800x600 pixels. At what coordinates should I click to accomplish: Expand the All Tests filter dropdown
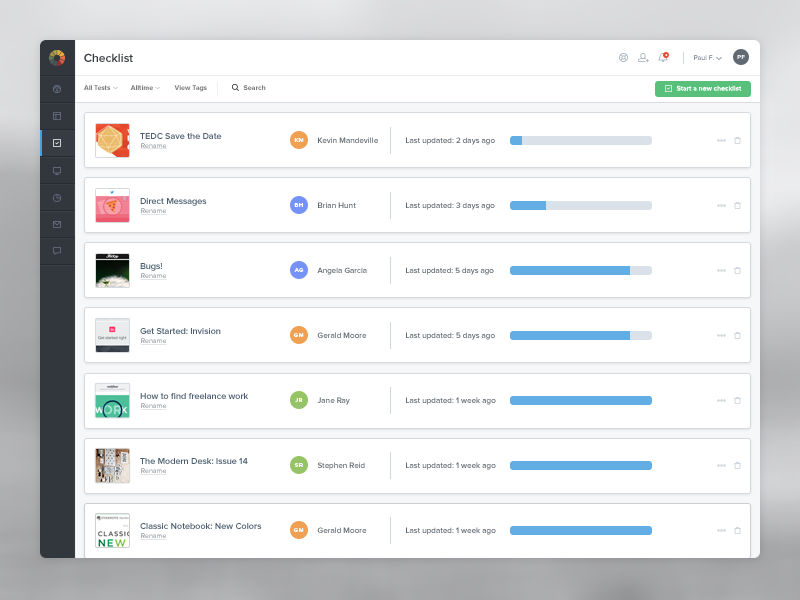point(100,88)
